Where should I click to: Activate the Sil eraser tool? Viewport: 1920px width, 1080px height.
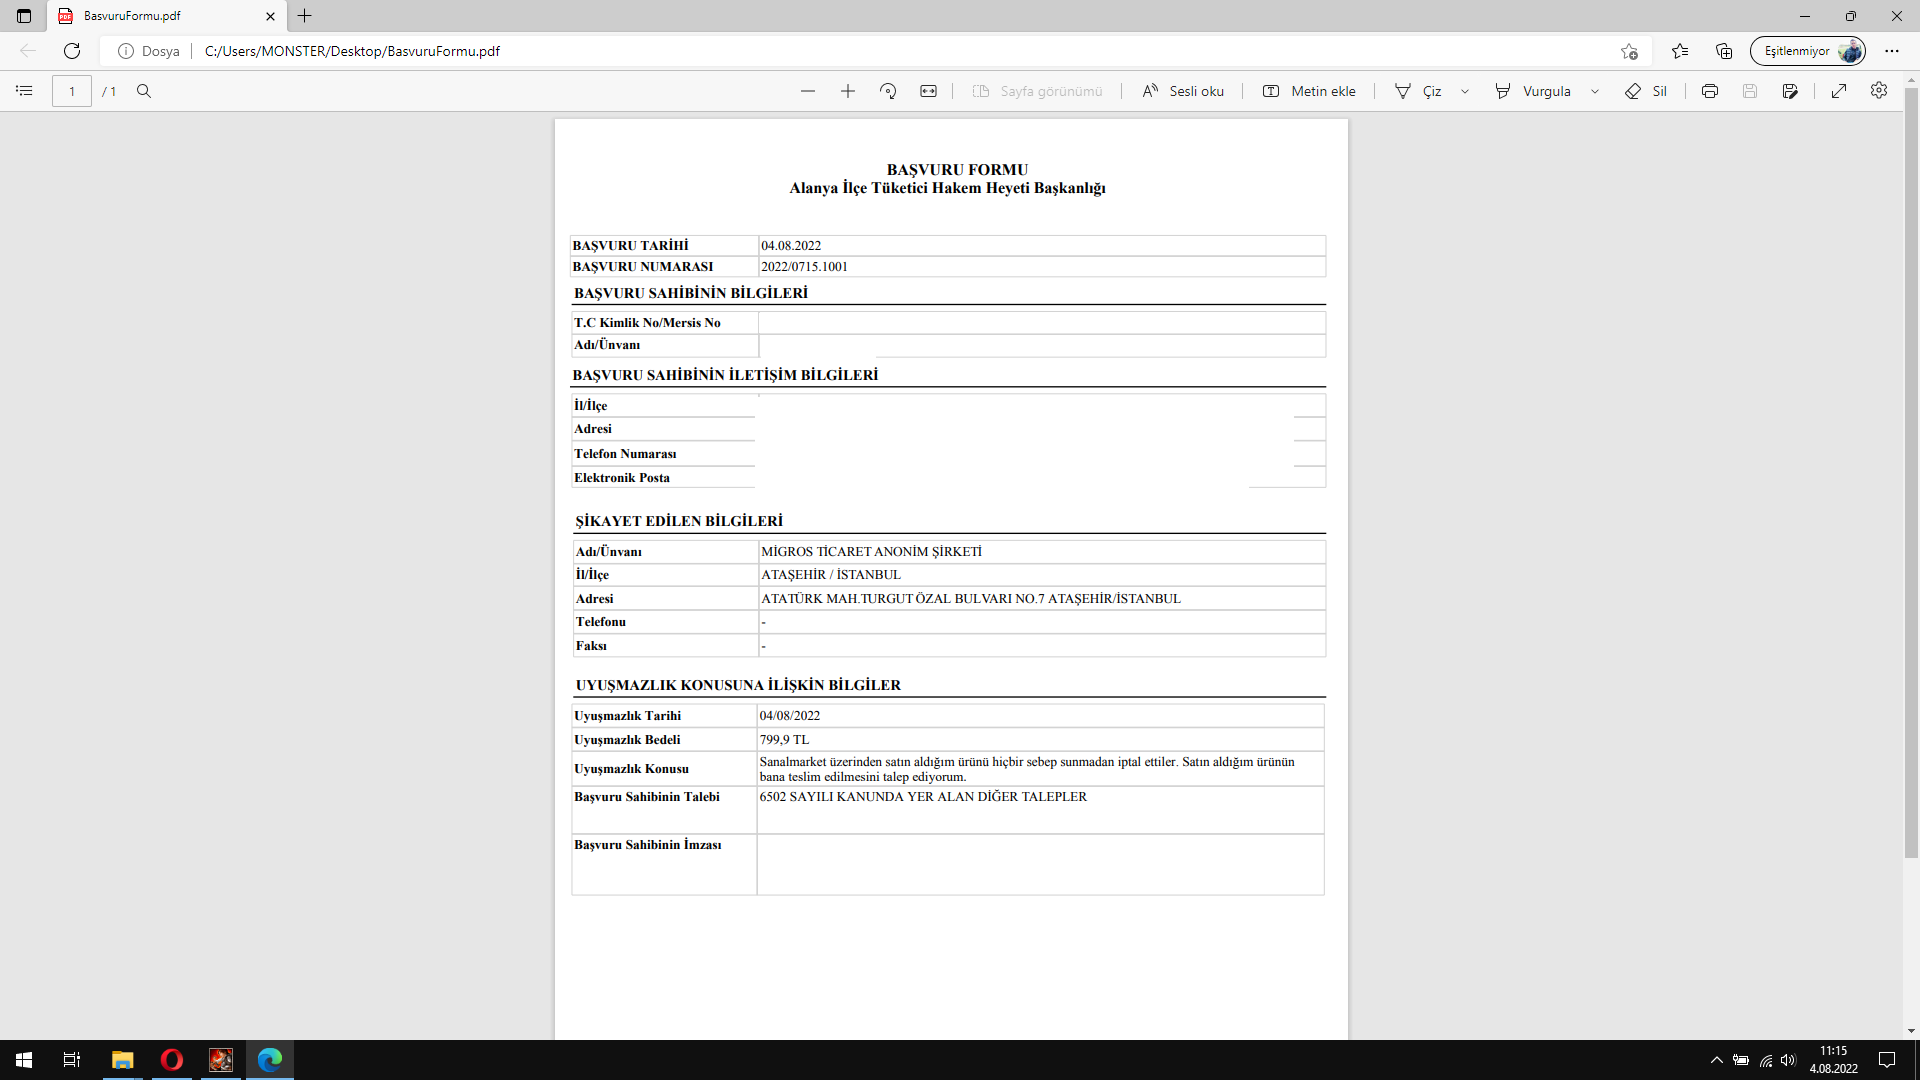click(1646, 91)
